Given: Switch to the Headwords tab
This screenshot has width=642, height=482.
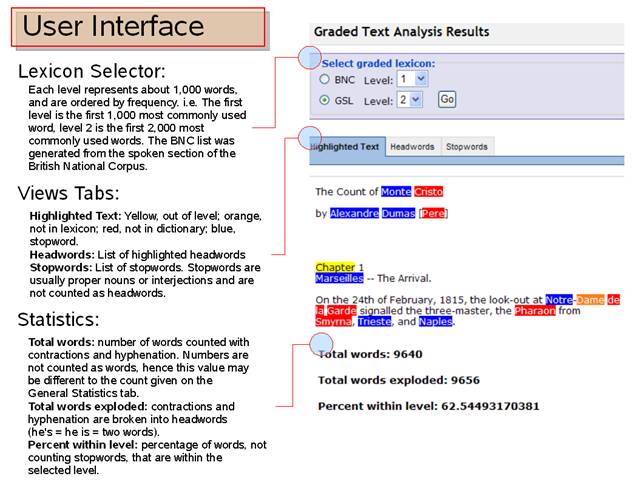Looking at the screenshot, I should click(412, 147).
